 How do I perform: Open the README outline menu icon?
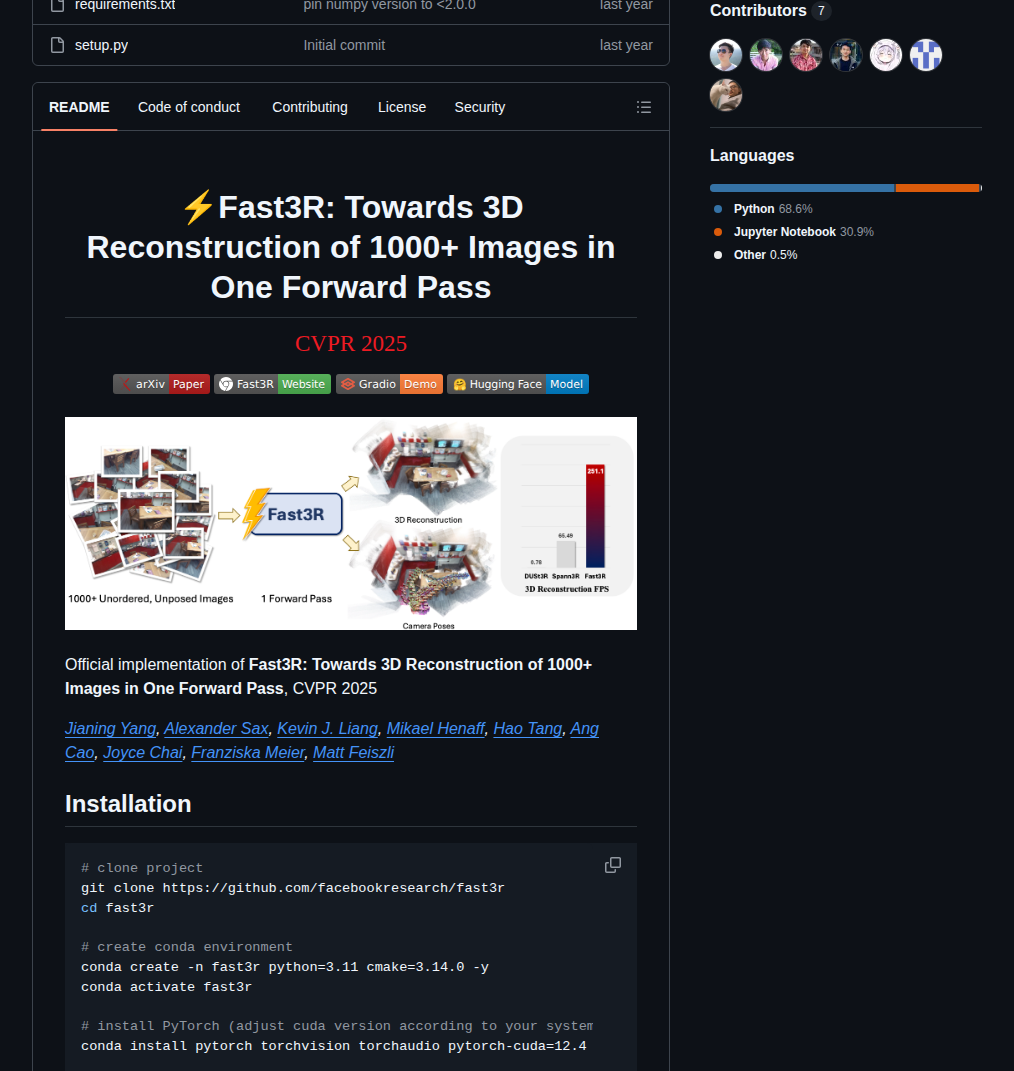click(x=643, y=107)
